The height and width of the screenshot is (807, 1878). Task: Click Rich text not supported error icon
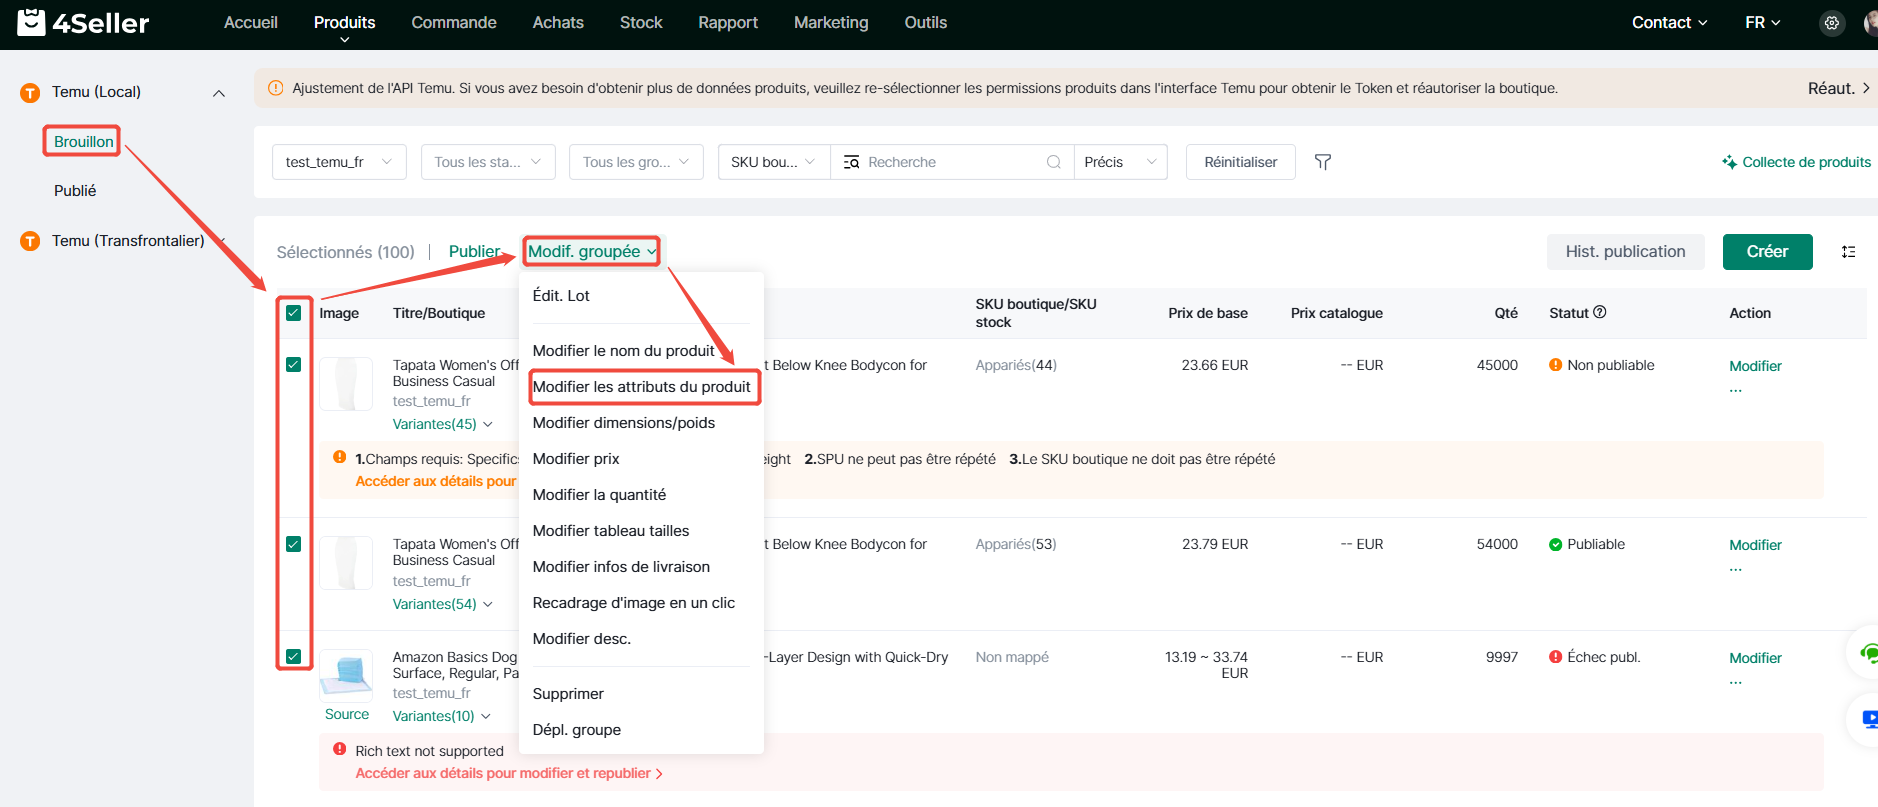[x=339, y=749]
